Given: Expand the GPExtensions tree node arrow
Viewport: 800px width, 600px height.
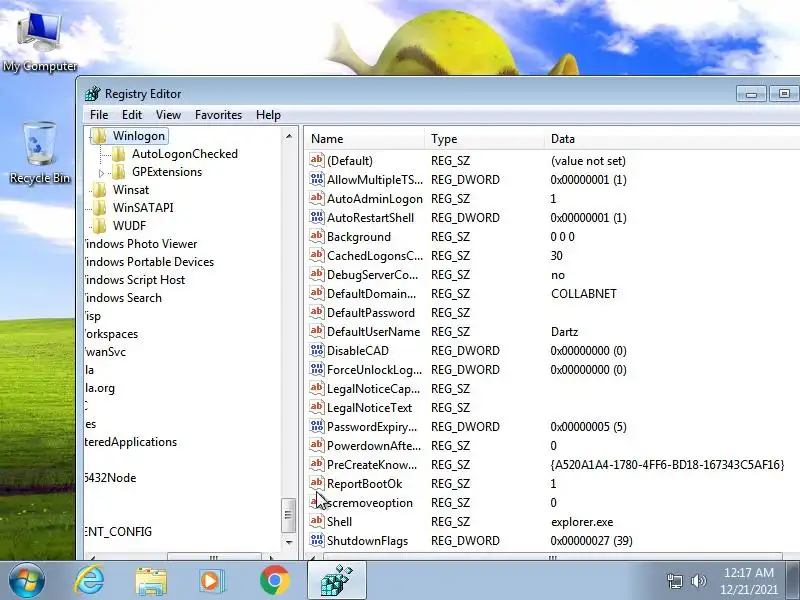Looking at the screenshot, I should (101, 173).
